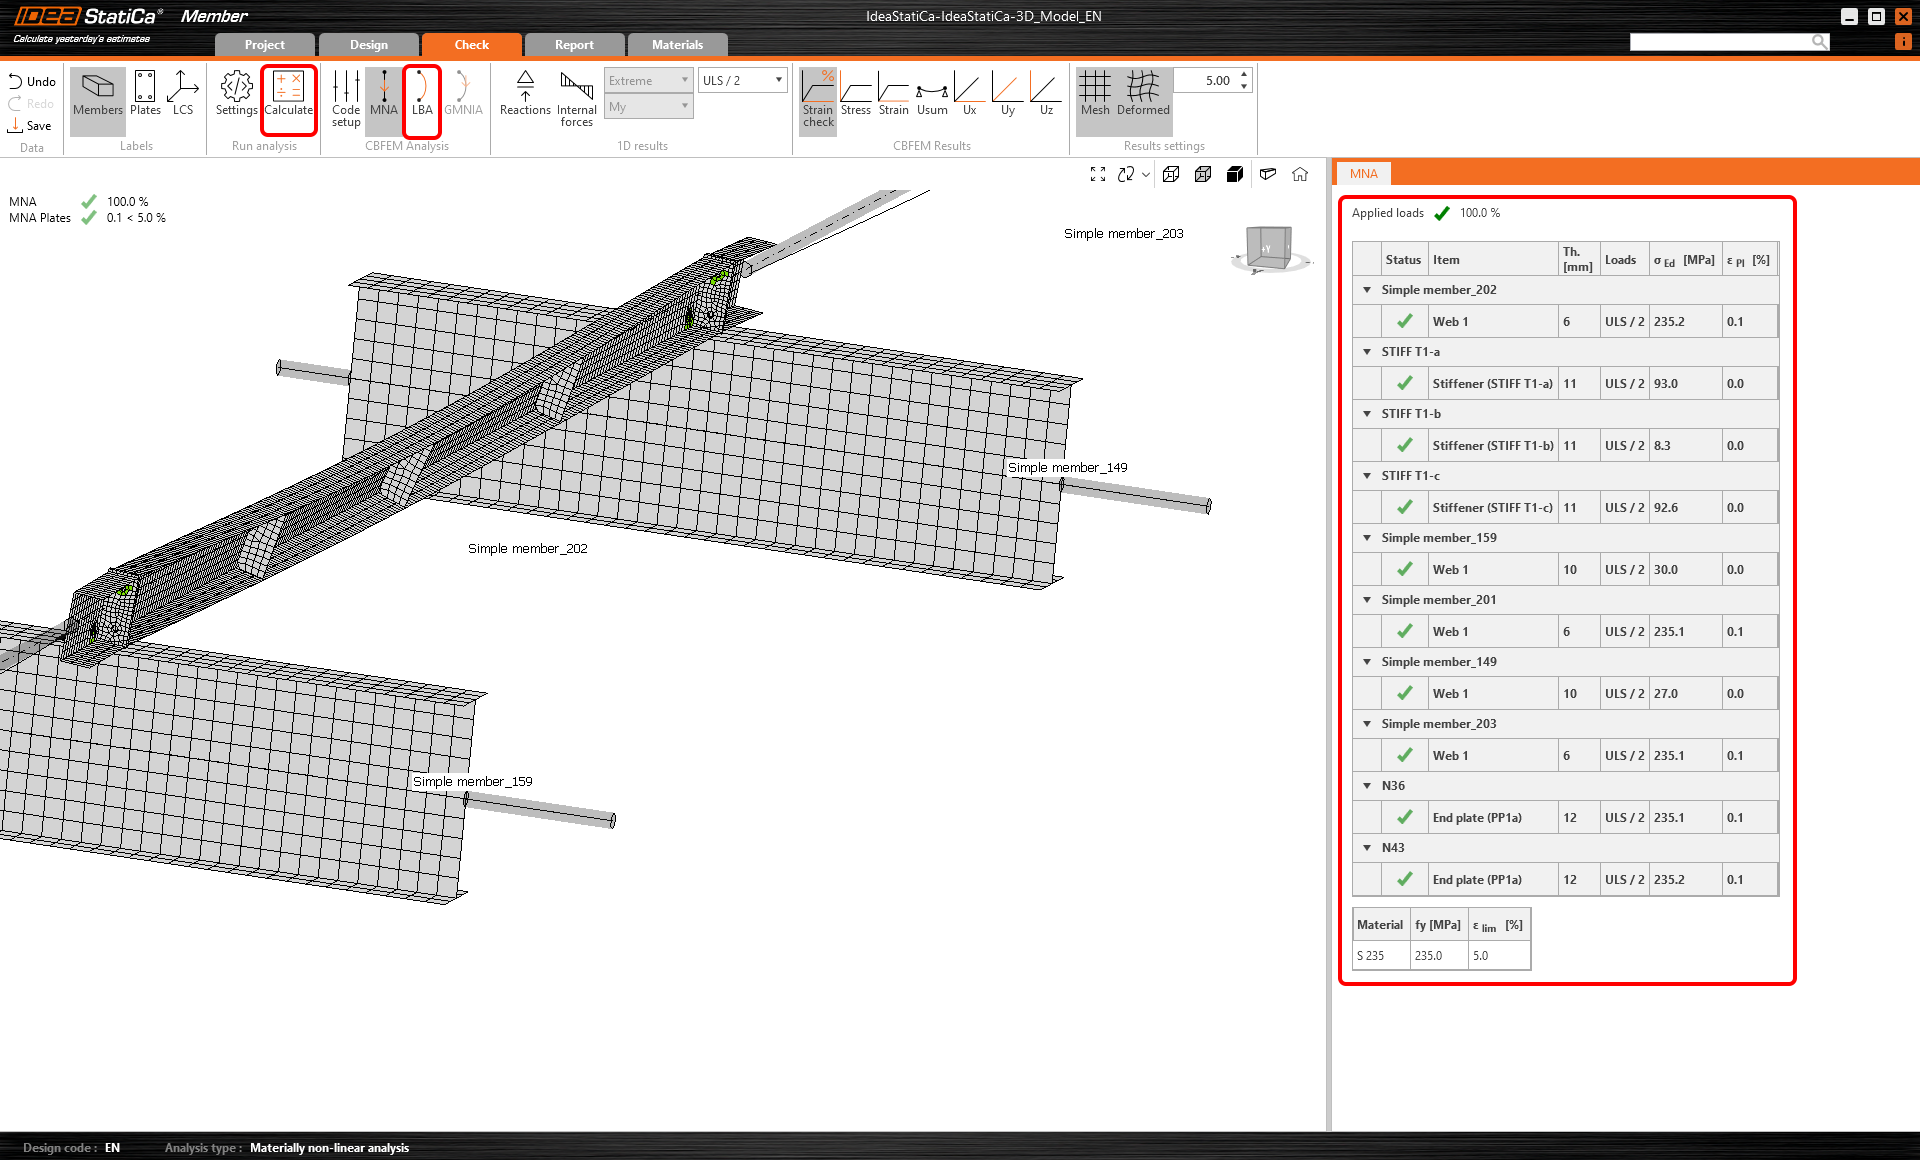Toggle Deformed shape display
1920x1160 pixels.
tap(1143, 95)
